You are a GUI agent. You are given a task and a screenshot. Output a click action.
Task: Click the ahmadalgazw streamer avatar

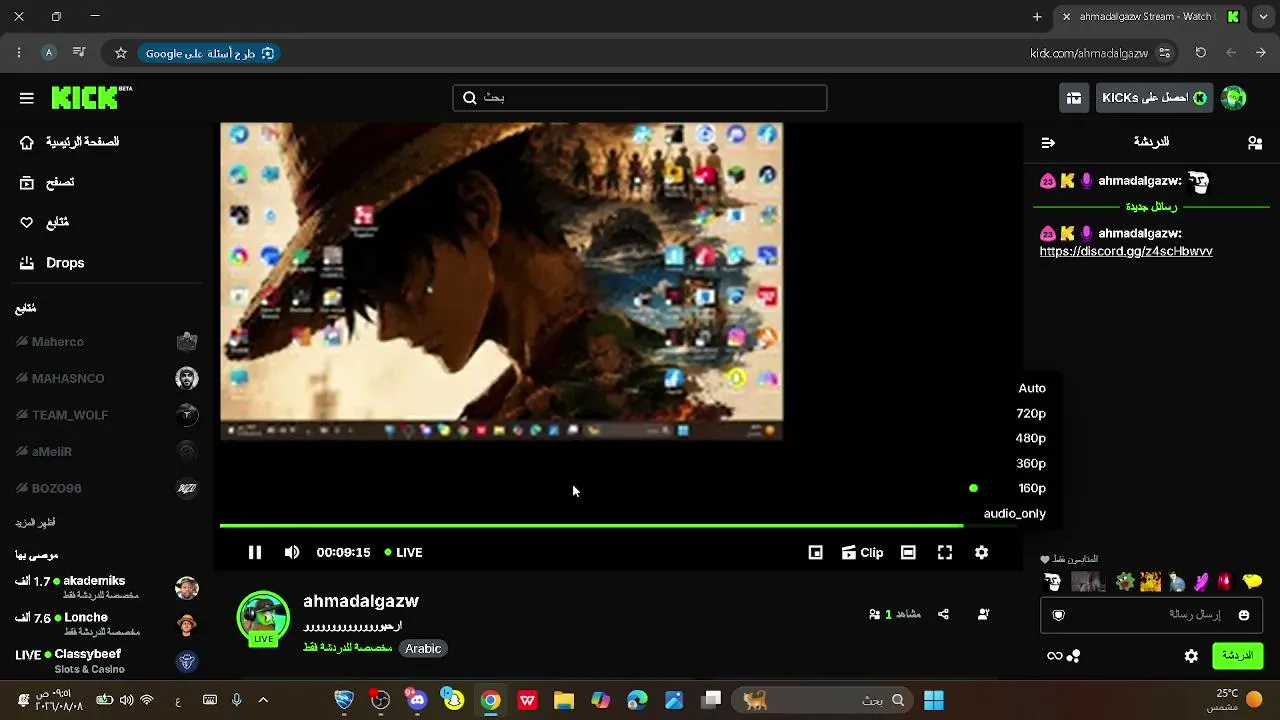tap(263, 618)
